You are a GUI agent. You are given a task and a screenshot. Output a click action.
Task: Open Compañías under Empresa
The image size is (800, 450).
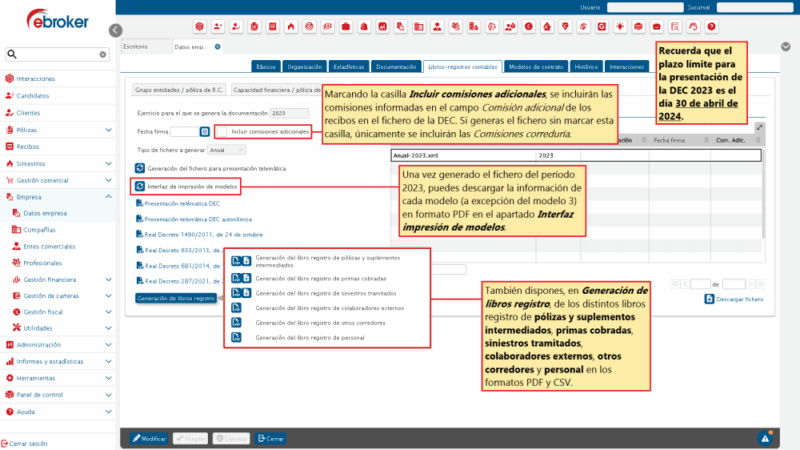[x=34, y=230]
